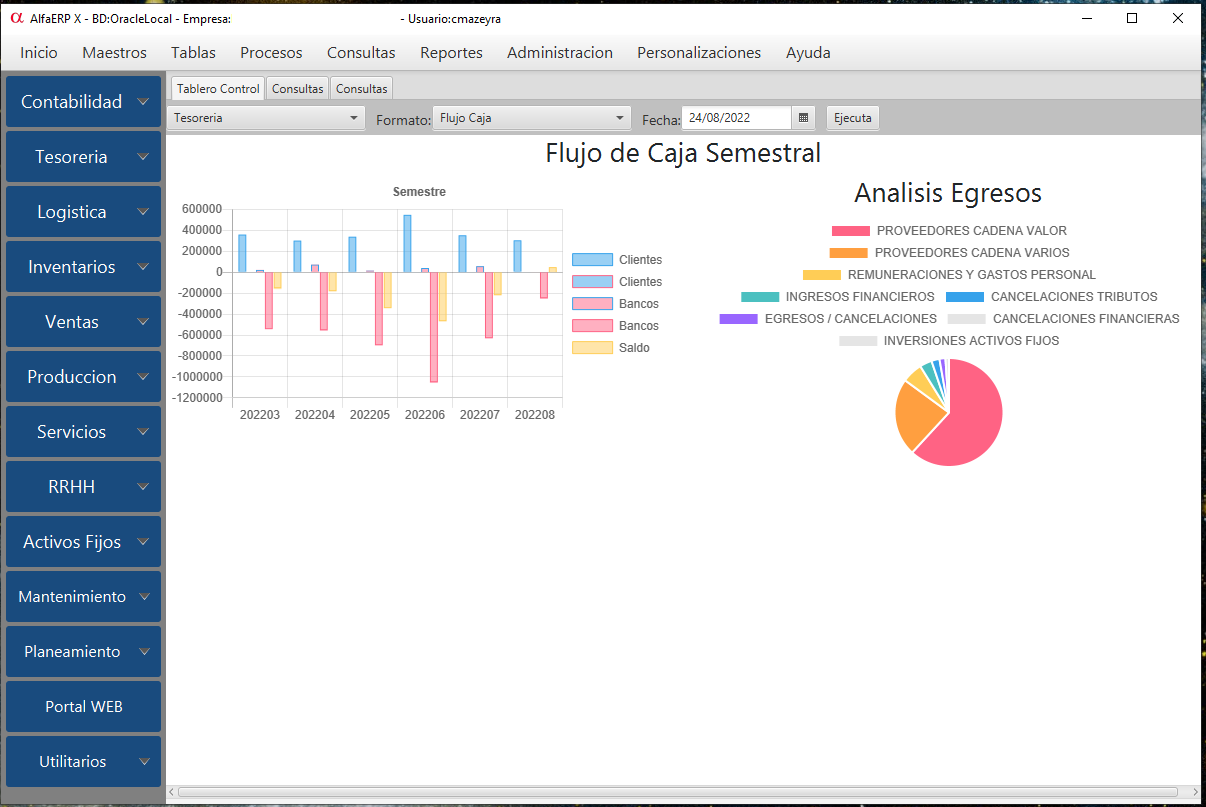Switch to the Tablero Control tab
Image resolution: width=1206 pixels, height=807 pixels.
217,89
